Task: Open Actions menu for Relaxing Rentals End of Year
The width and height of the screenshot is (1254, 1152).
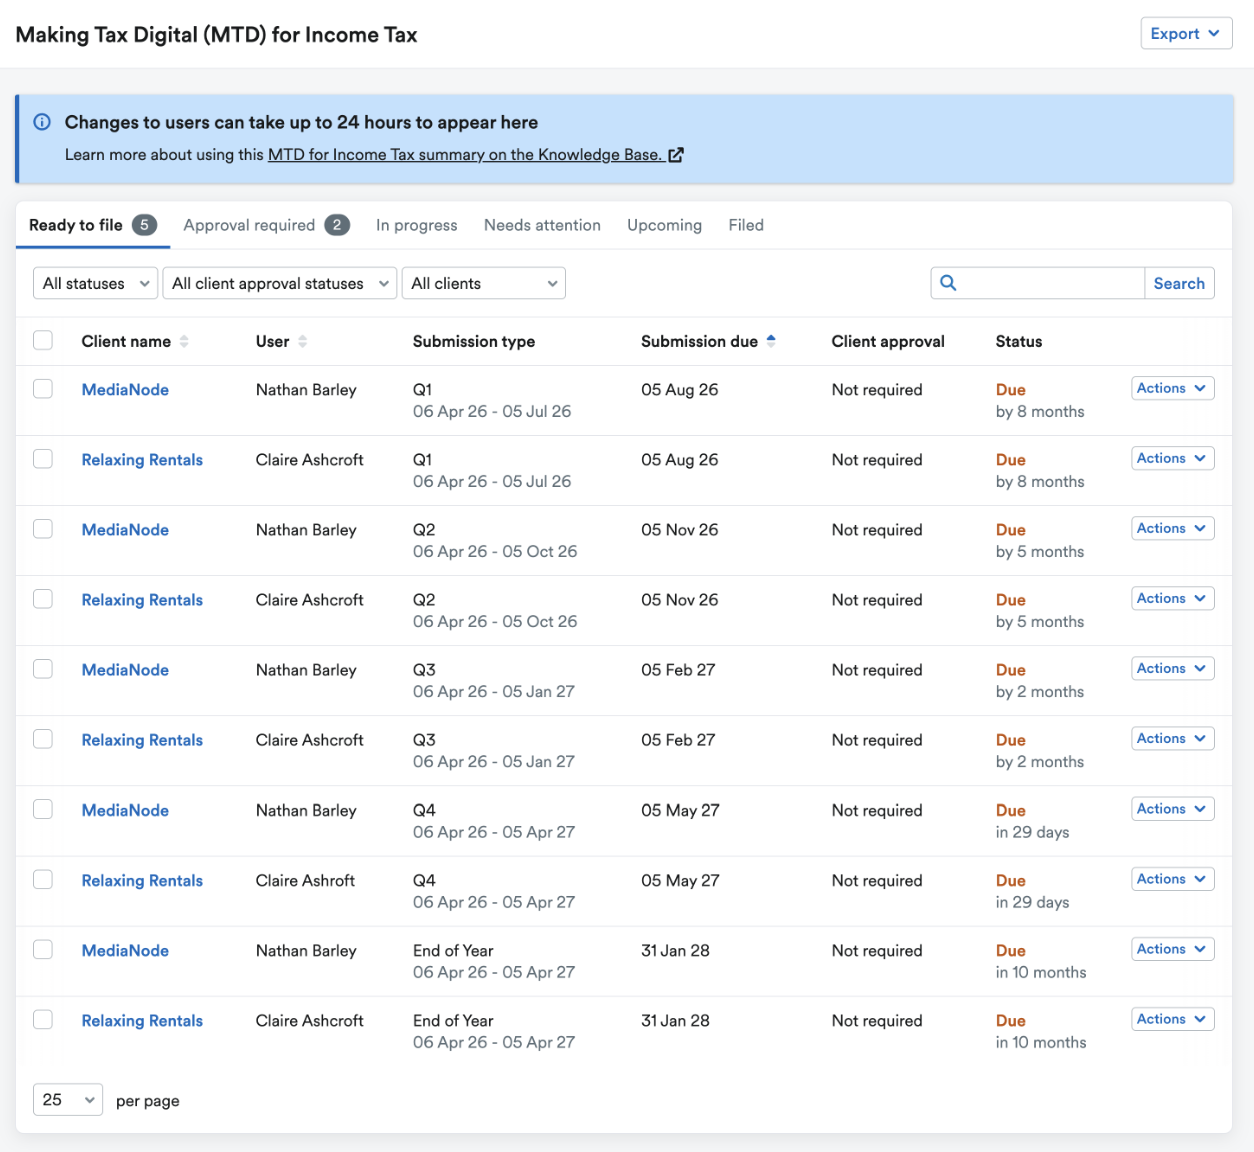Action: point(1173,1019)
